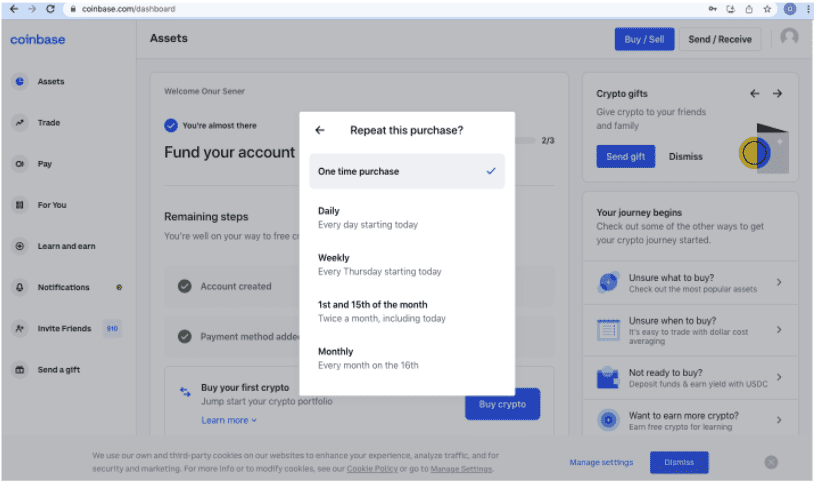
Task: Click the previous arrow in Crypto gifts card
Action: (755, 94)
